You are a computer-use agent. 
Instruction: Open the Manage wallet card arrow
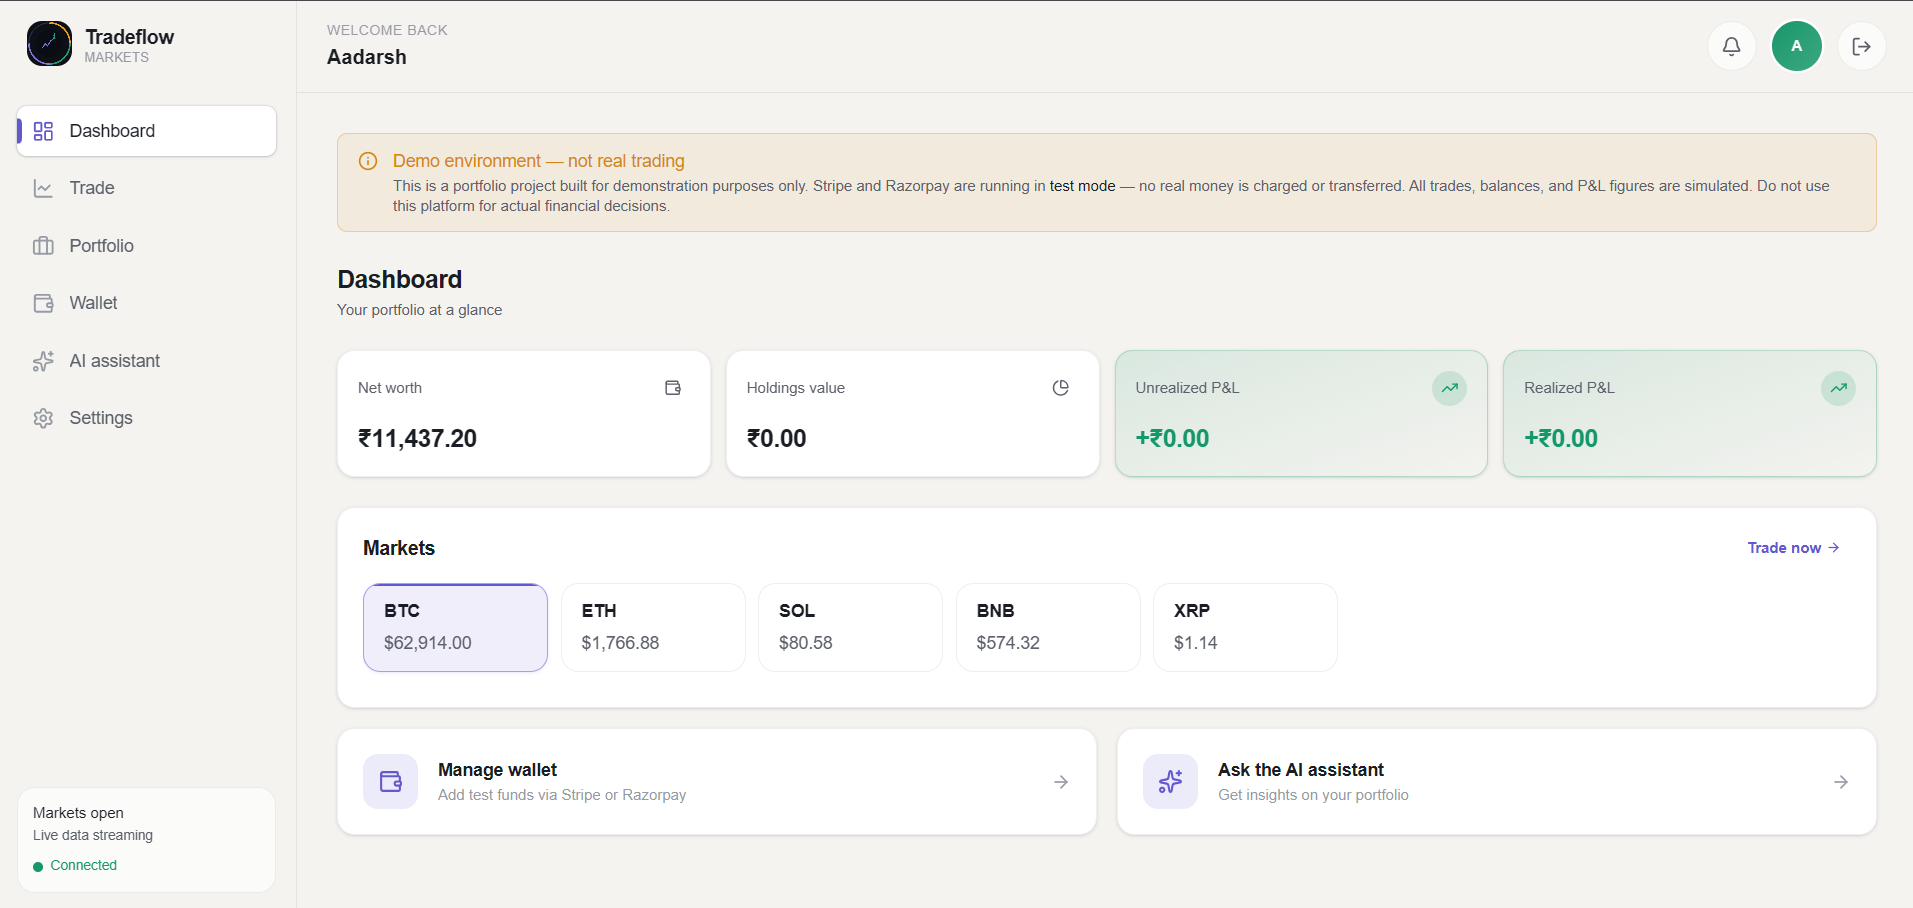click(x=1061, y=782)
